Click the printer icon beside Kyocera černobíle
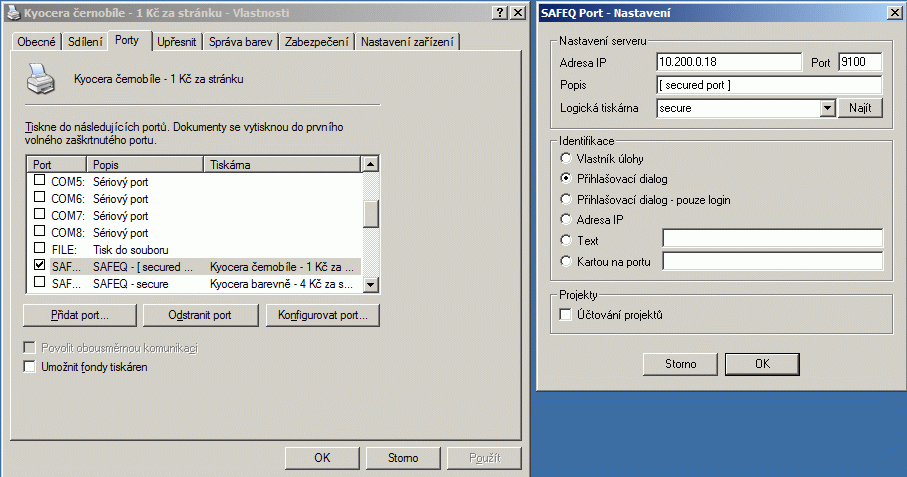The width and height of the screenshot is (907, 477). pos(40,79)
